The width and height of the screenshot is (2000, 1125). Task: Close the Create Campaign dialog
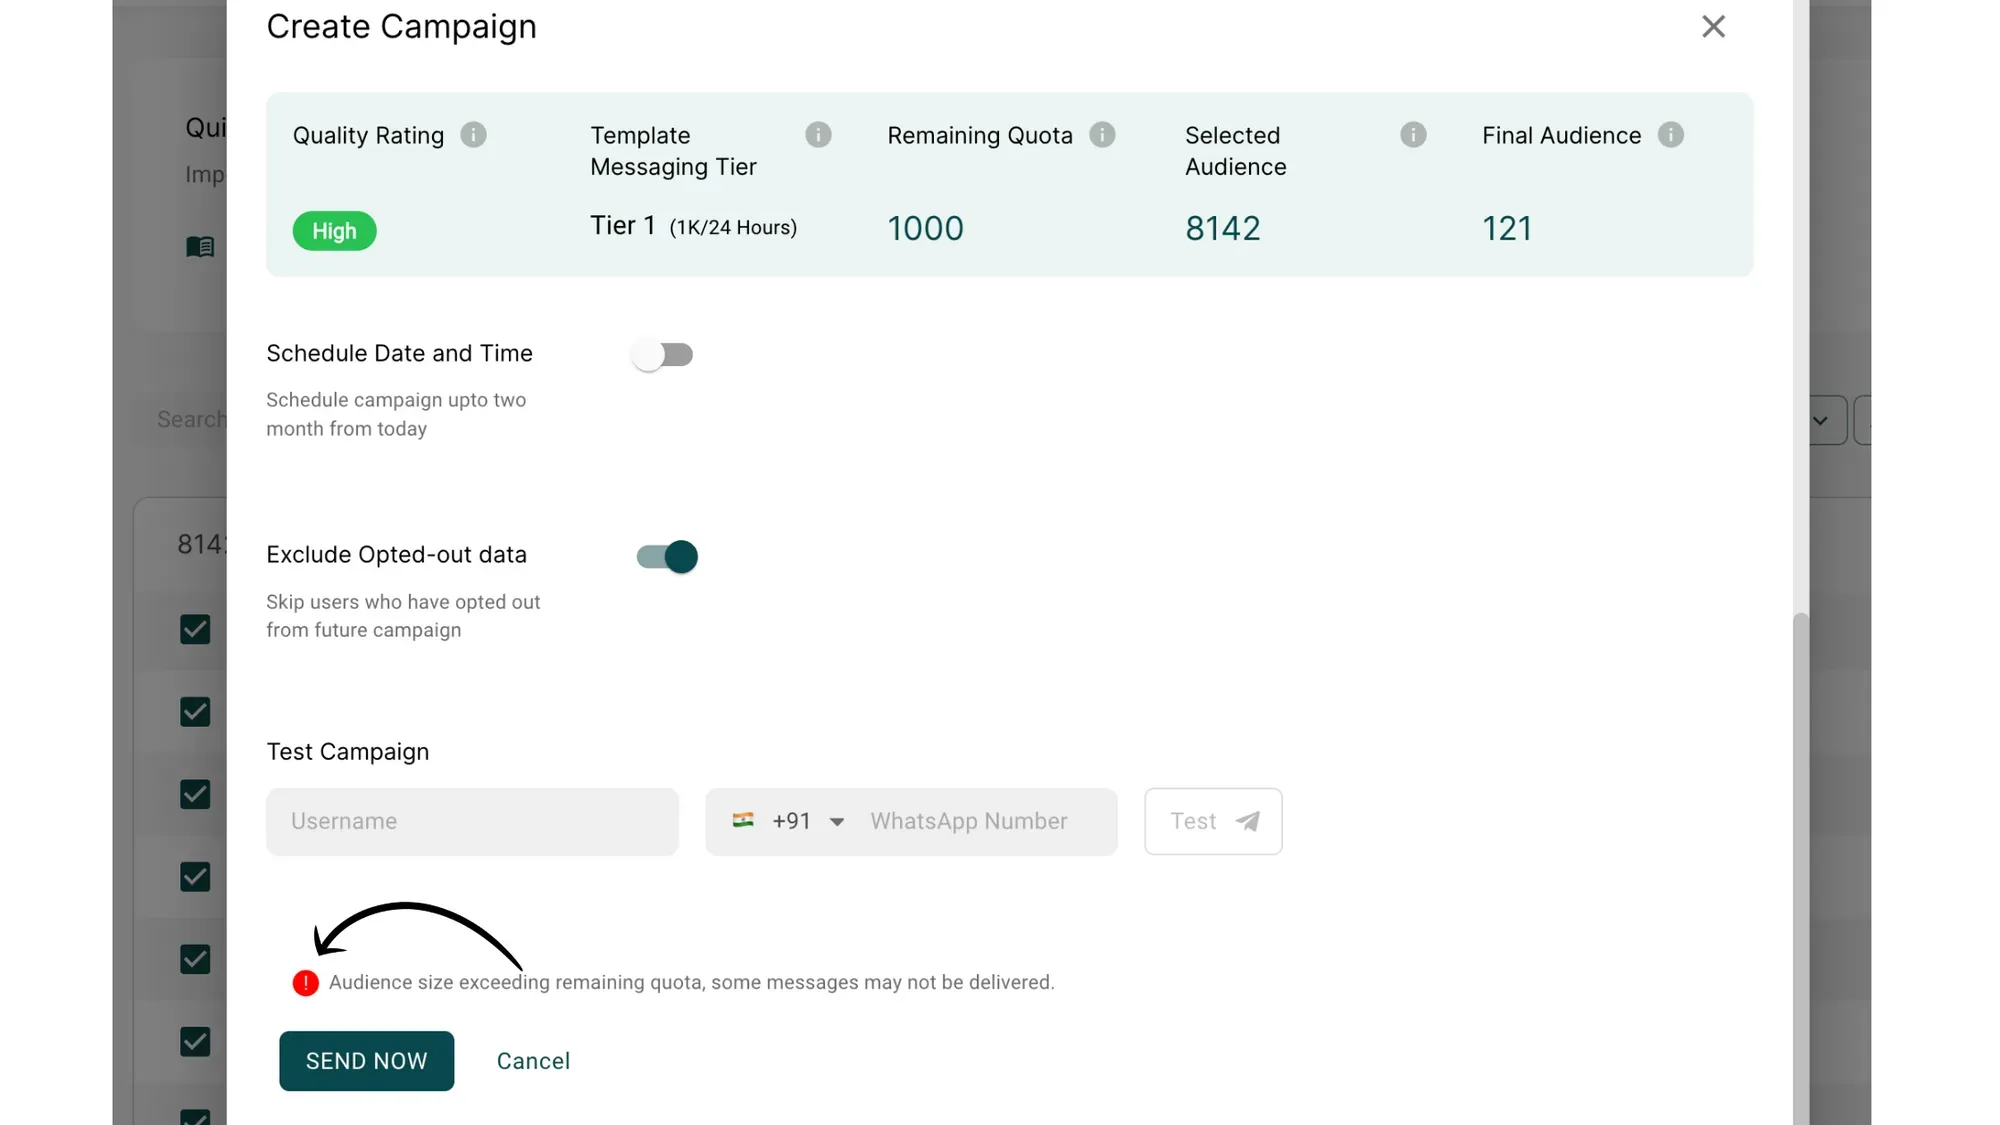1713,26
